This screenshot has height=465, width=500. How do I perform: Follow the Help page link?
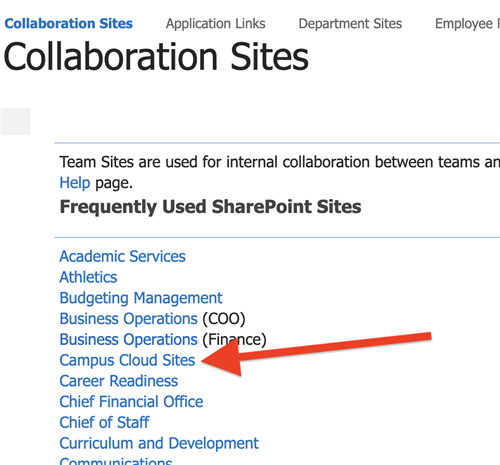[75, 183]
